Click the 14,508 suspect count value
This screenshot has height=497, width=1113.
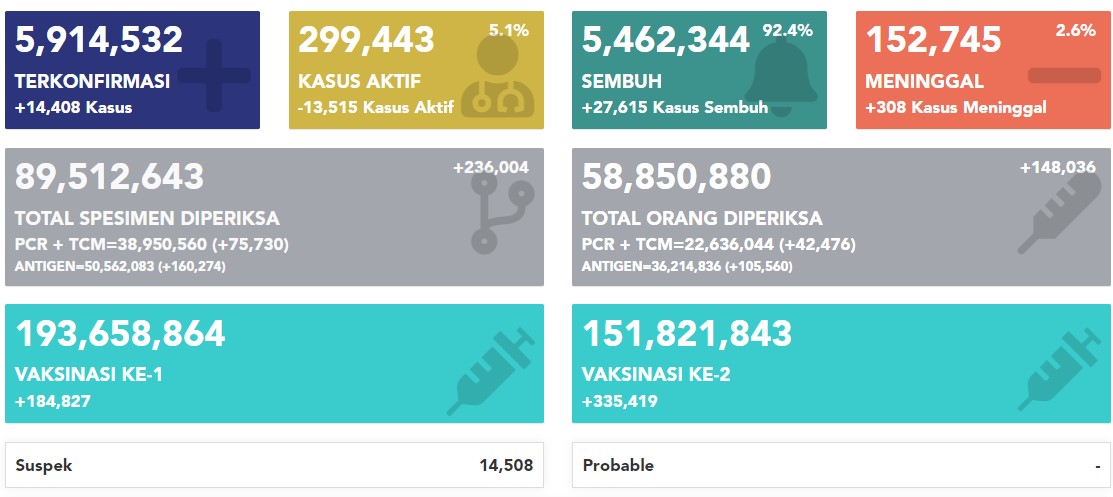505,465
